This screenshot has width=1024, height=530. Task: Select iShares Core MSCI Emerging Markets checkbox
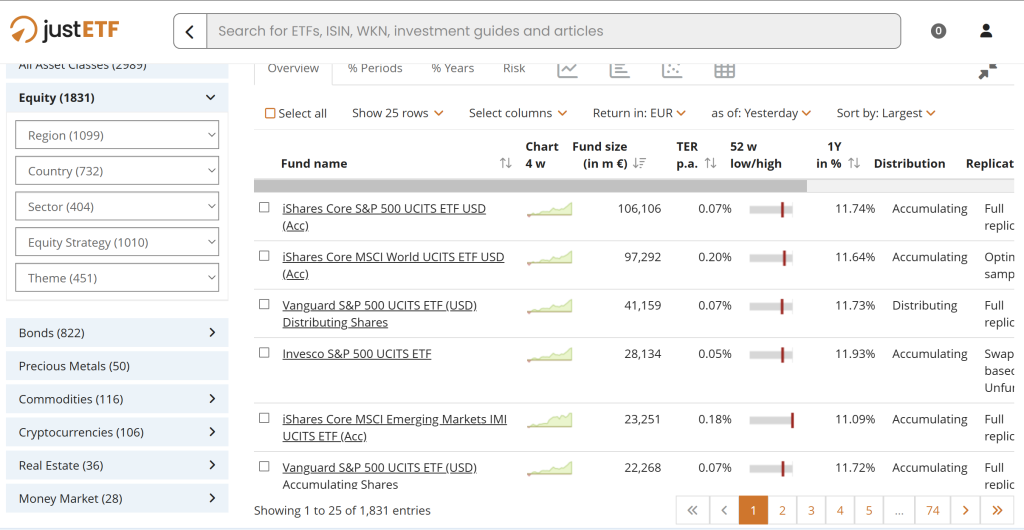pyautogui.click(x=264, y=418)
